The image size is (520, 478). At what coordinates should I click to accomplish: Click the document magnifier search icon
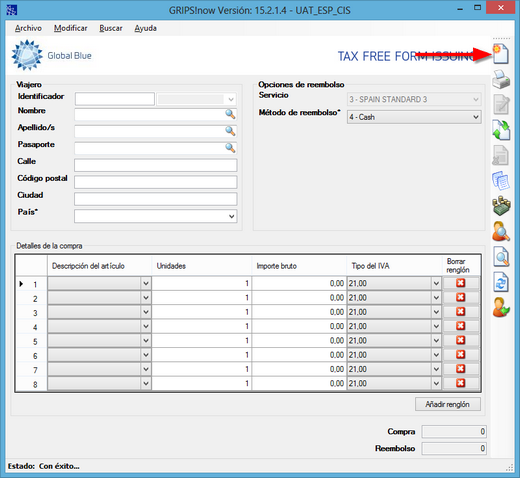point(501,257)
